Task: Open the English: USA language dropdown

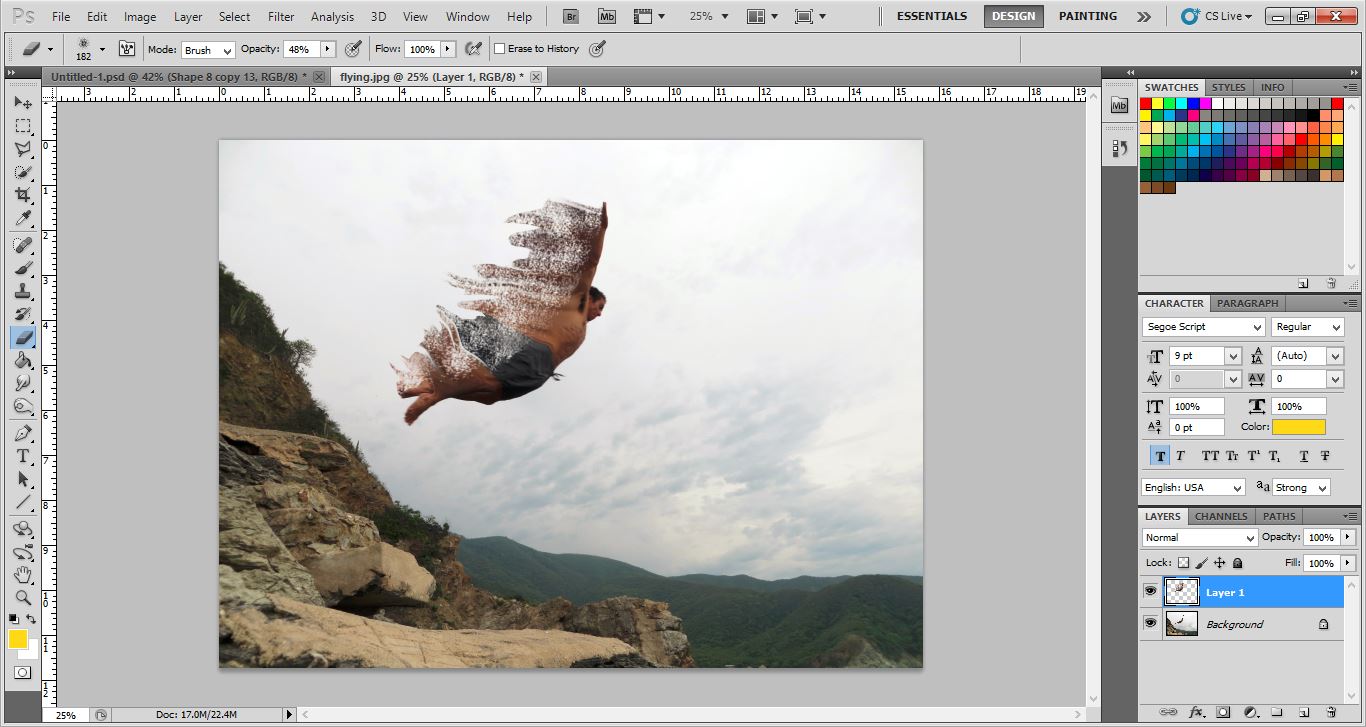Action: (1194, 487)
